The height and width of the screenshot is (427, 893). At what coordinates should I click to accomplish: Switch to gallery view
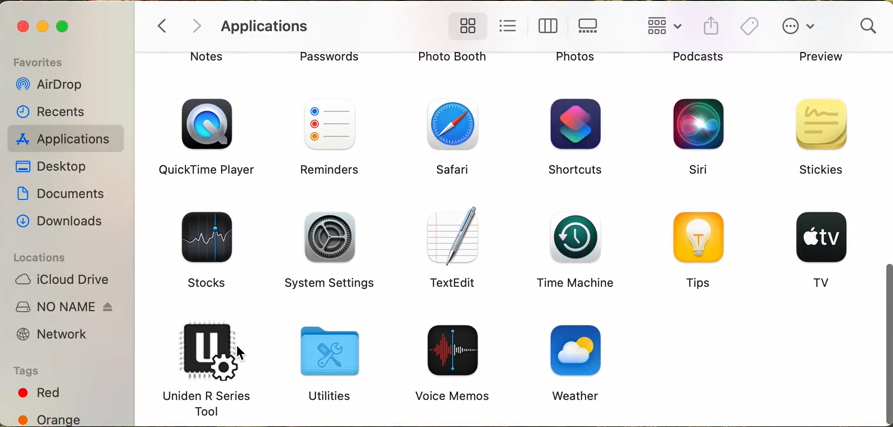(x=587, y=26)
